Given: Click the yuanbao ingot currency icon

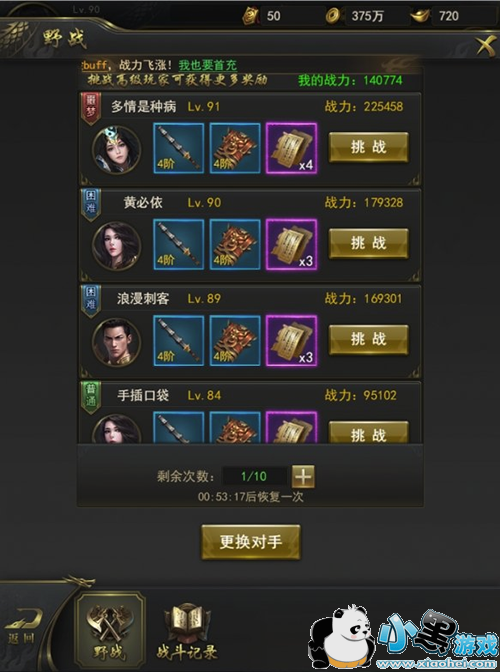Looking at the screenshot, I should [420, 16].
